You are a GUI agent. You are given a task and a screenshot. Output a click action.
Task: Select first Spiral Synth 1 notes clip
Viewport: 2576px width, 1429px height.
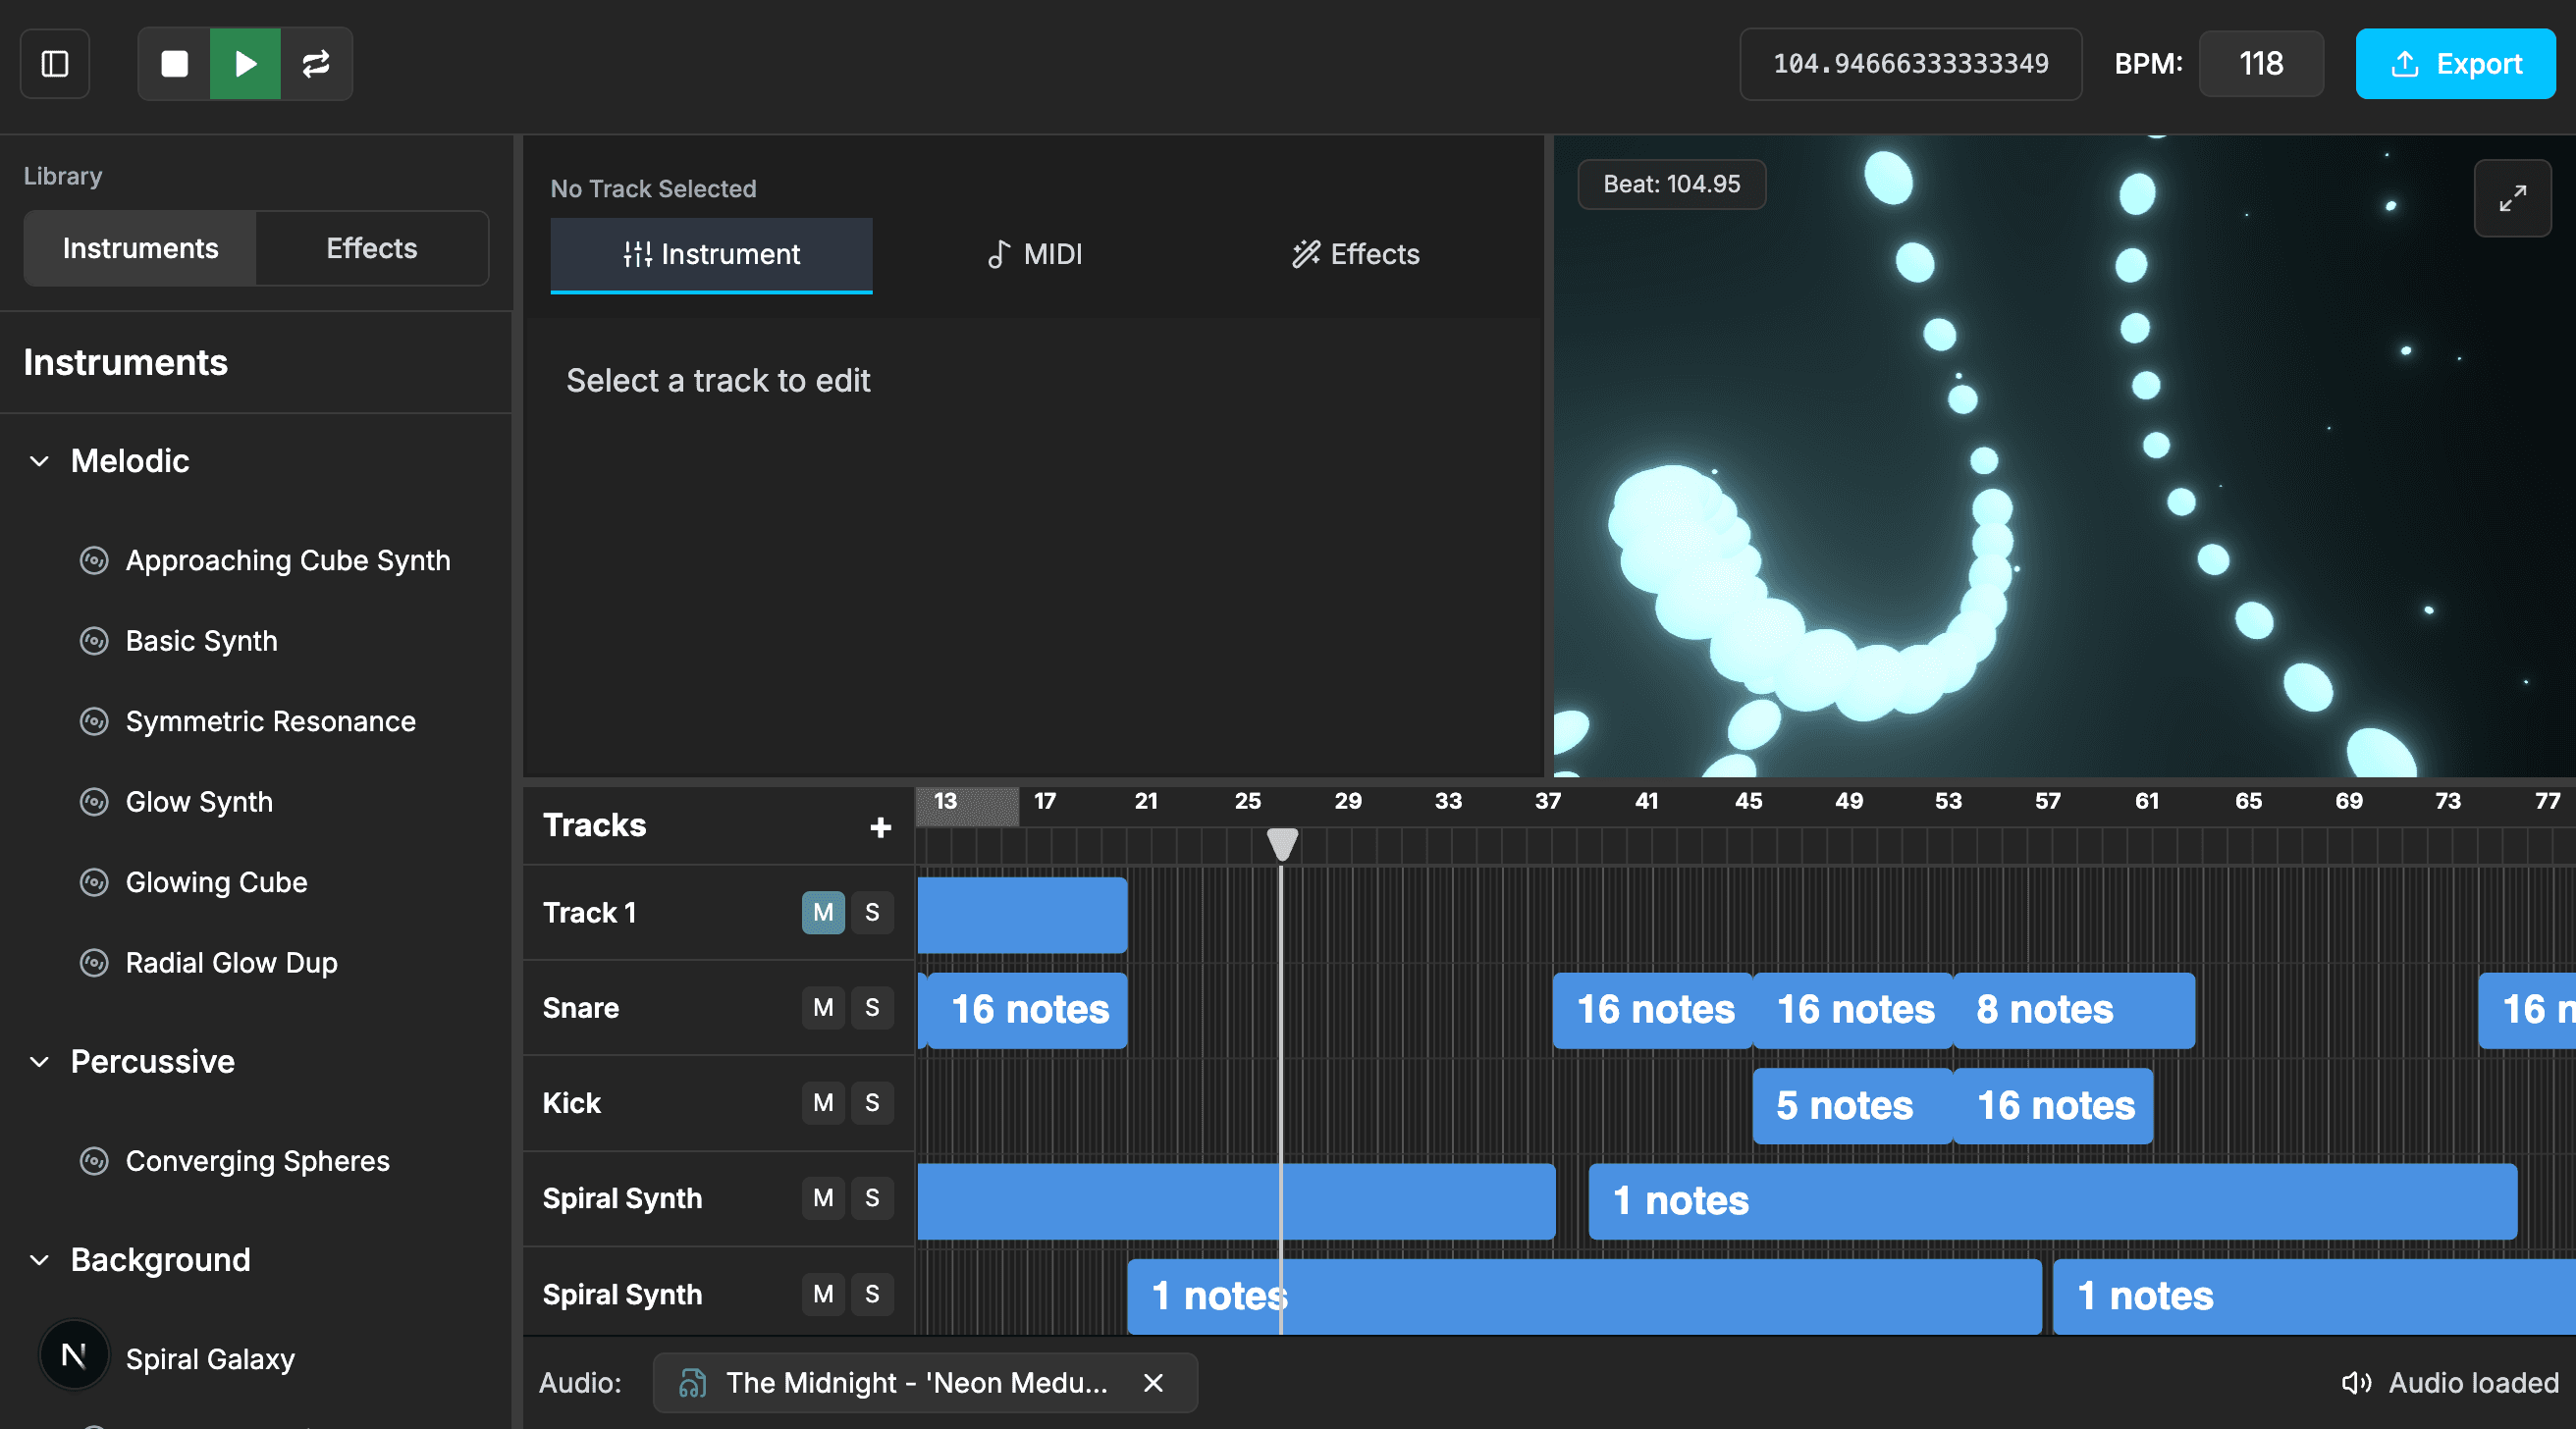click(x=2052, y=1201)
